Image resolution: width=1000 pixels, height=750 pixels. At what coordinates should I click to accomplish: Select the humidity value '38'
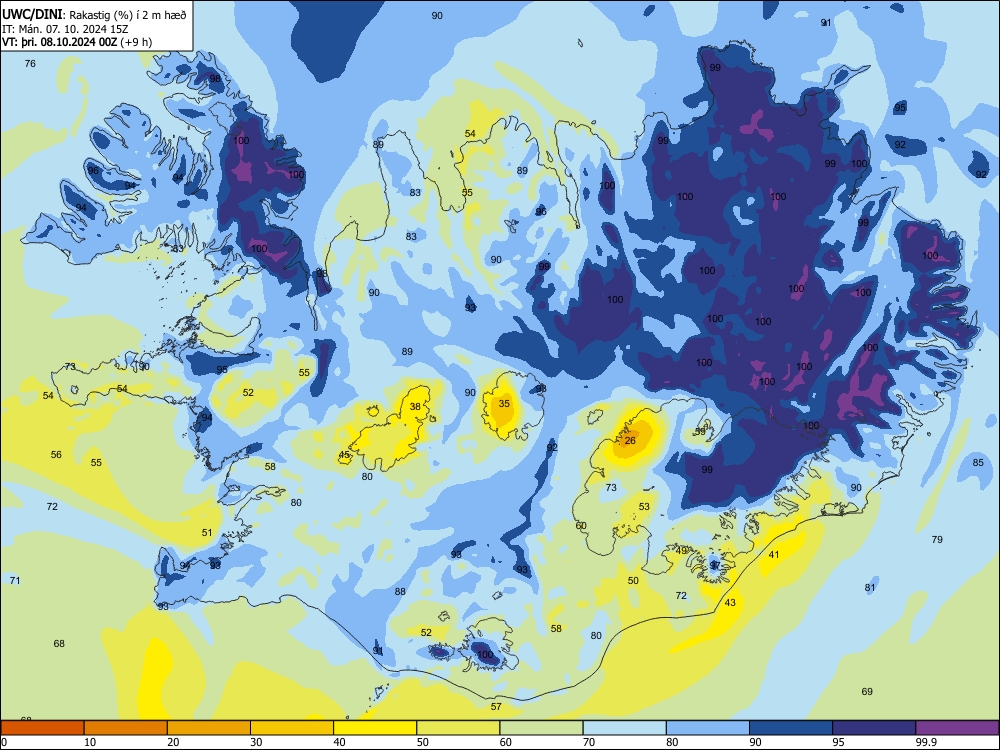coord(415,407)
